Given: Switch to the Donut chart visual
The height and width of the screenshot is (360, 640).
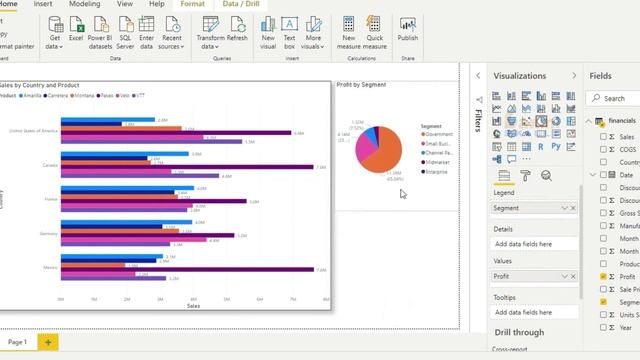Looking at the screenshot, I should coord(556,121).
